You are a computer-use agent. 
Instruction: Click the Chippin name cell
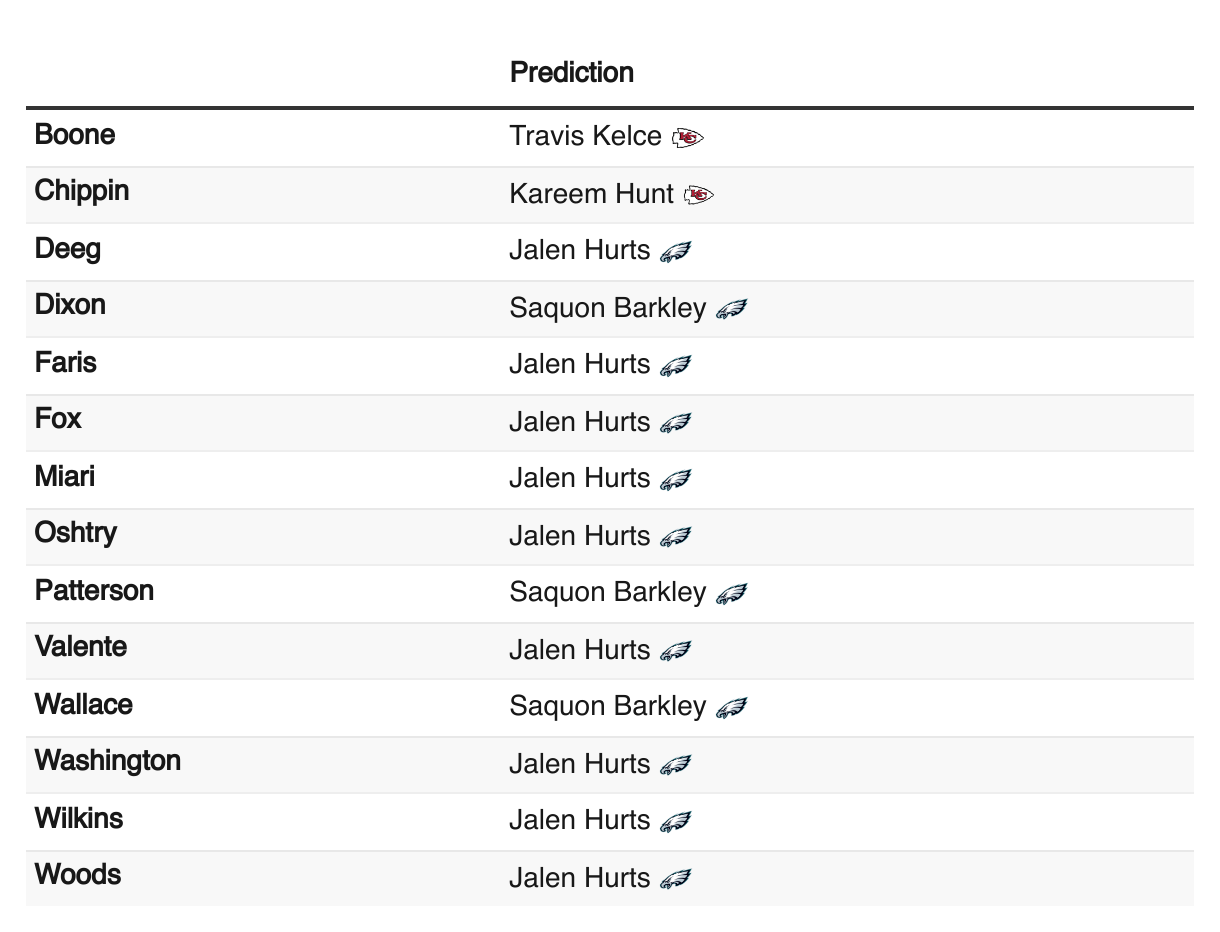pos(82,191)
